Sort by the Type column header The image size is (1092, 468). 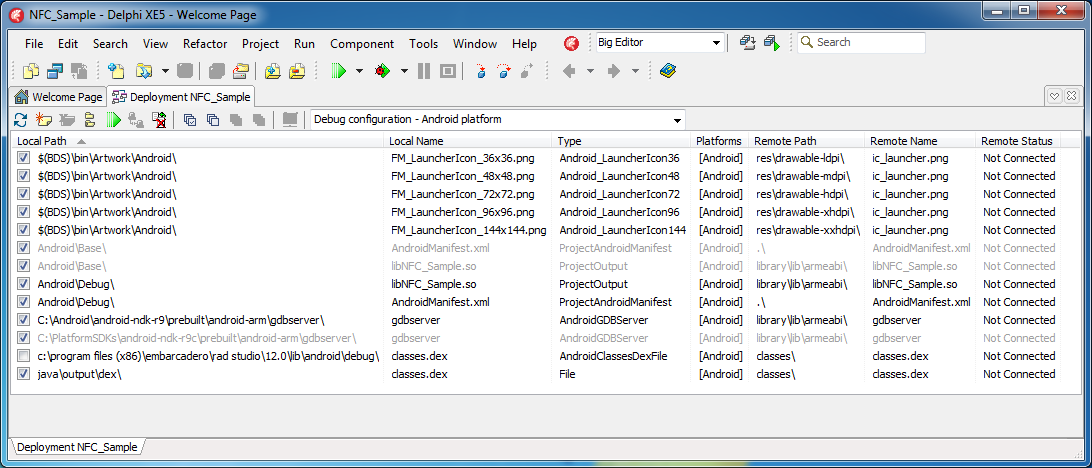pos(622,141)
